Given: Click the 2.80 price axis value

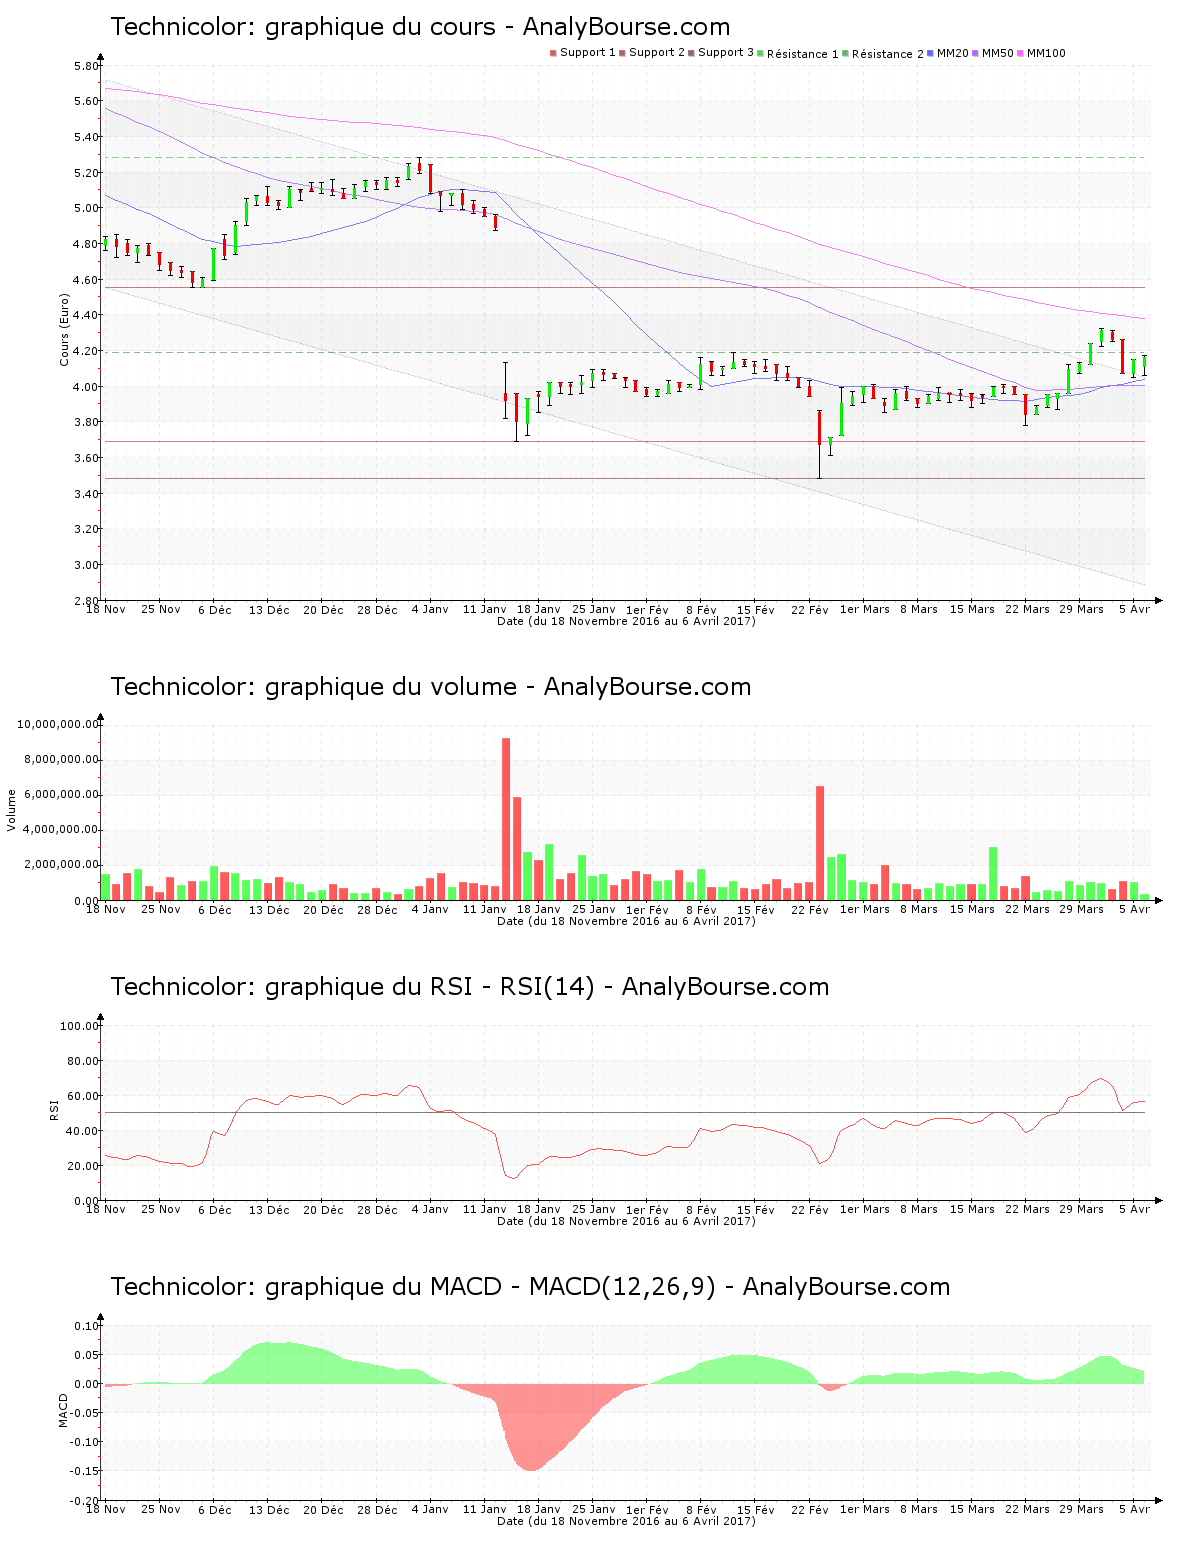Looking at the screenshot, I should coord(86,601).
